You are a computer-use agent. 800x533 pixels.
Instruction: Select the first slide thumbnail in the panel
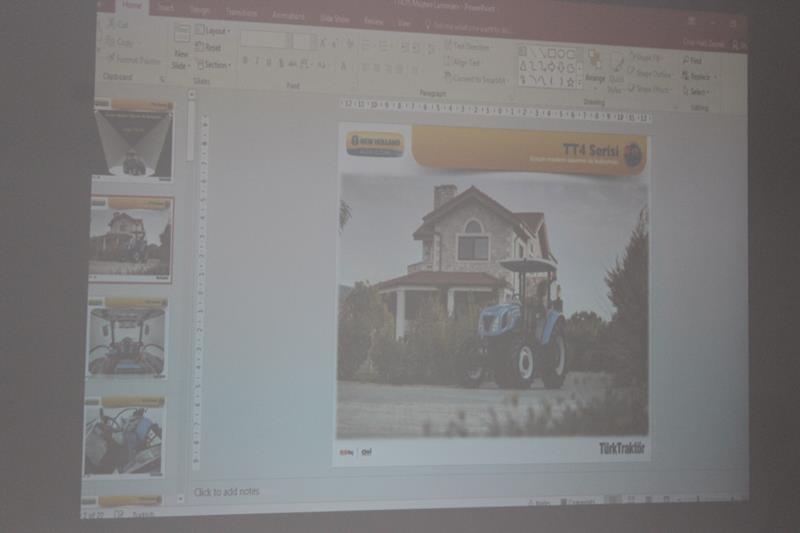(133, 142)
